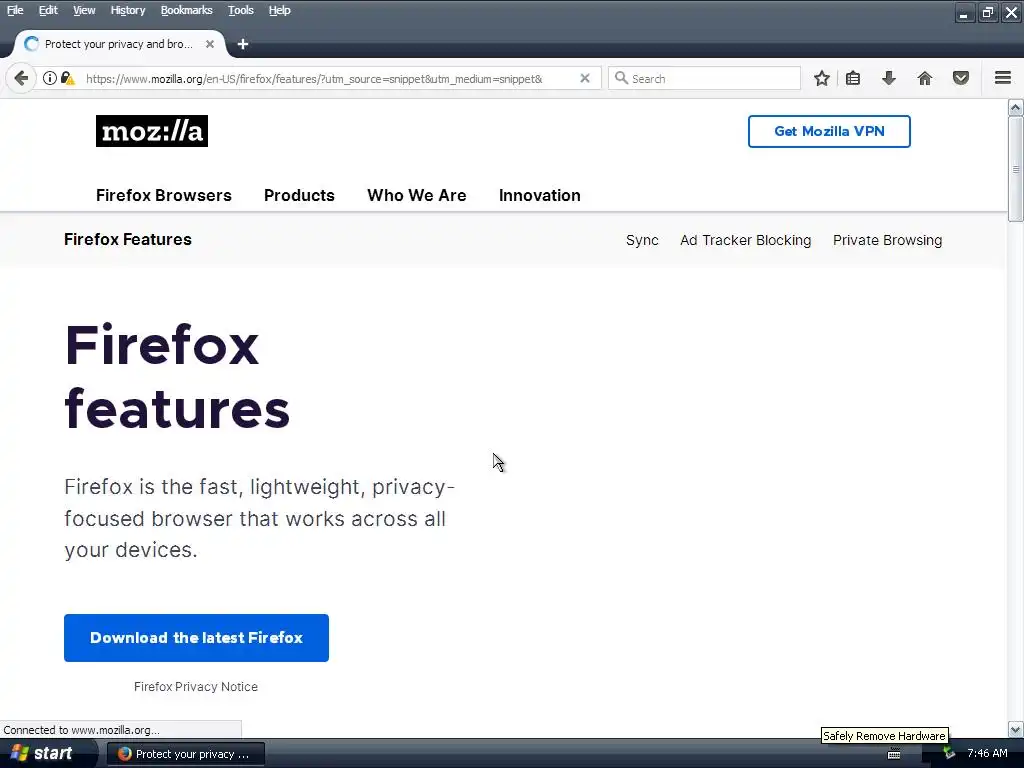The height and width of the screenshot is (768, 1024).
Task: Close the 'Protect your privacy' tab
Action: pos(210,44)
